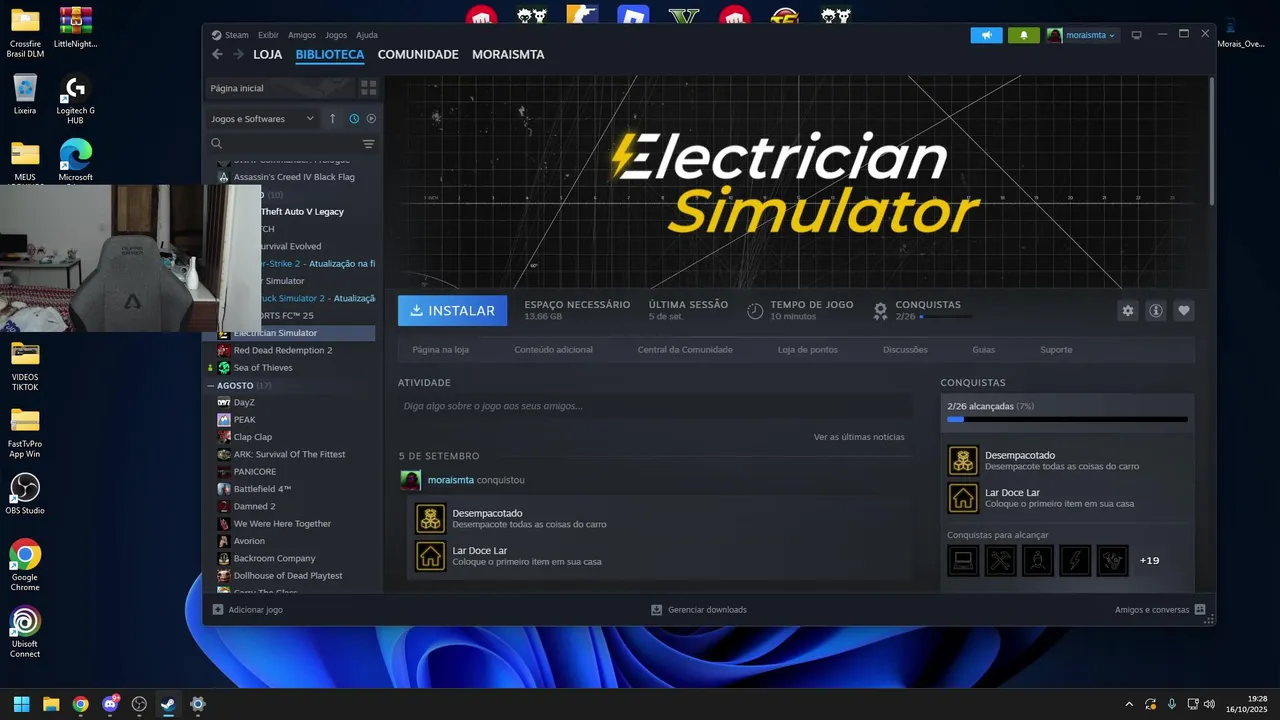Open Loja de pontos link
Screen dimensions: 1280x720
[x=808, y=350]
